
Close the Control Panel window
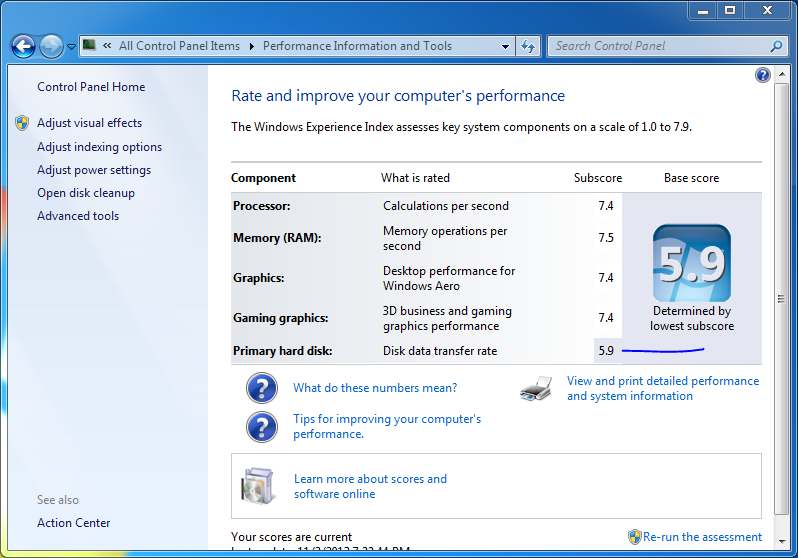pyautogui.click(x=767, y=11)
